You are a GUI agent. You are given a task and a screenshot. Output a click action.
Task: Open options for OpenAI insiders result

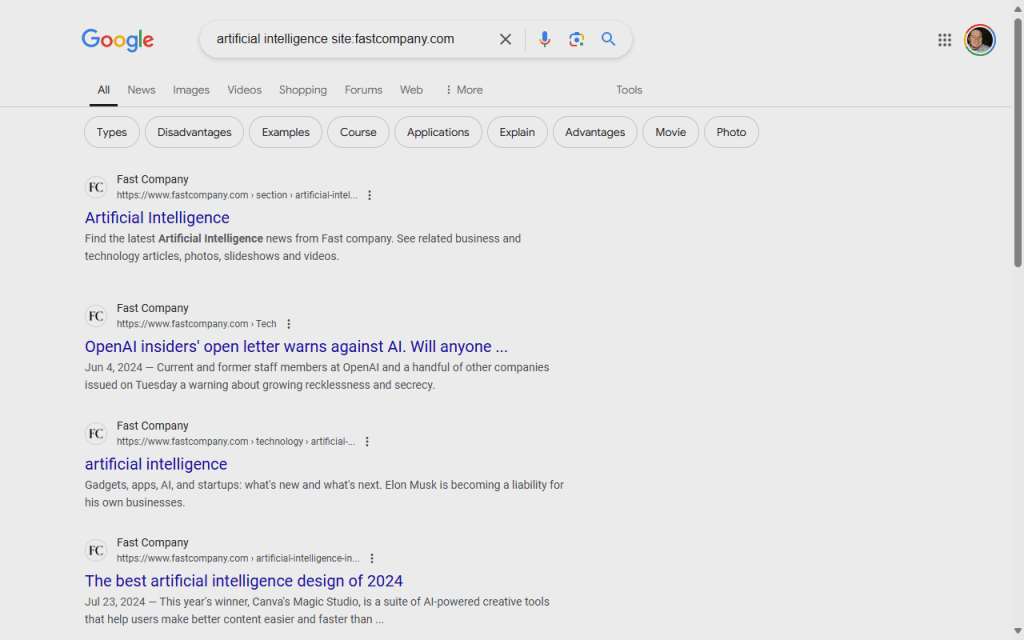[289, 324]
